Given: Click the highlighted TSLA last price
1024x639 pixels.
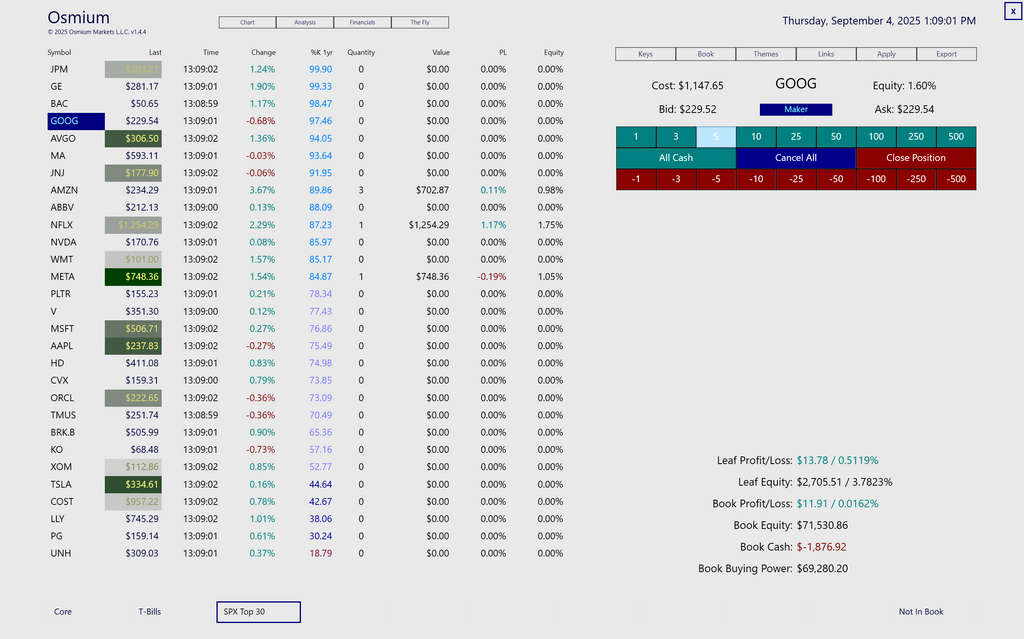Looking at the screenshot, I should tap(132, 484).
